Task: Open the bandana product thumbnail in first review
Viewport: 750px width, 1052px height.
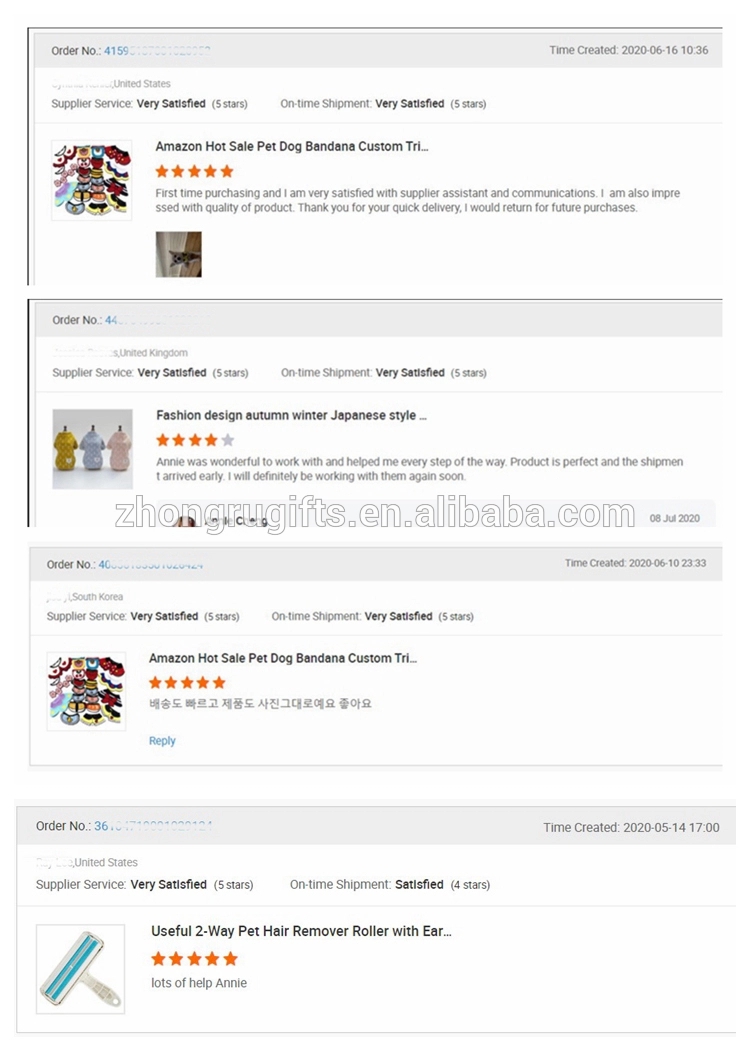Action: [x=92, y=180]
